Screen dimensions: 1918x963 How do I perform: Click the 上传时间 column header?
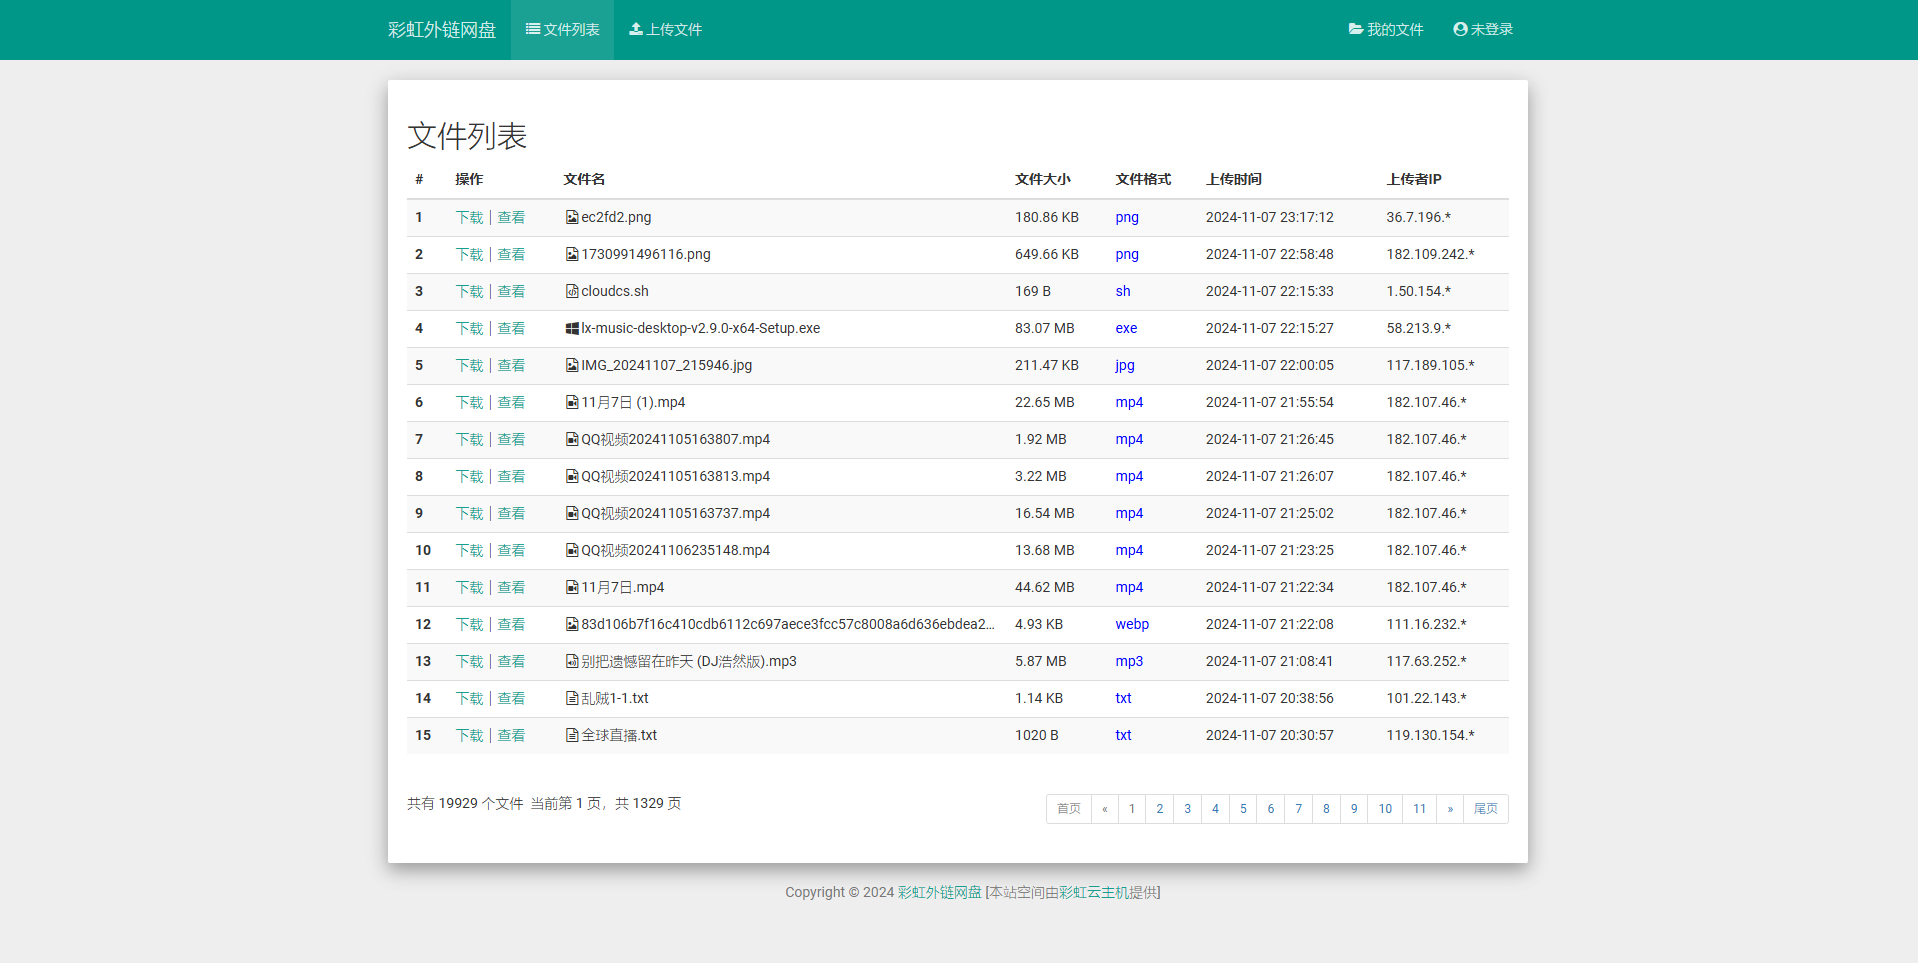click(x=1234, y=179)
